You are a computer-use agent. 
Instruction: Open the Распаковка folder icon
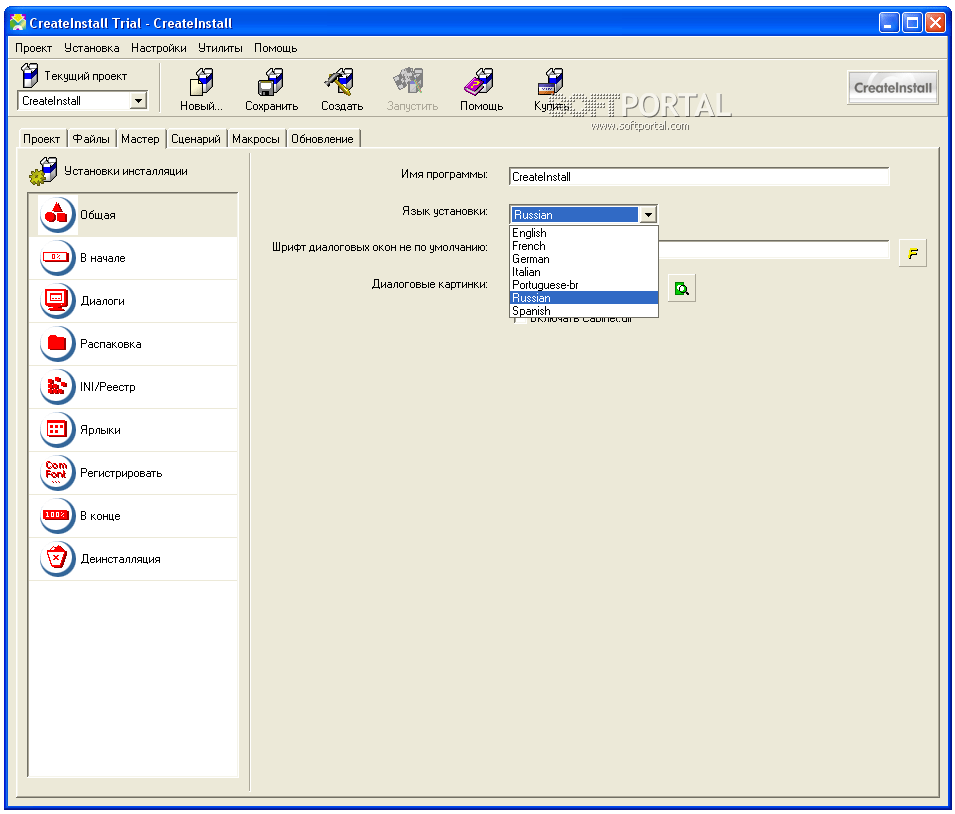(x=57, y=344)
